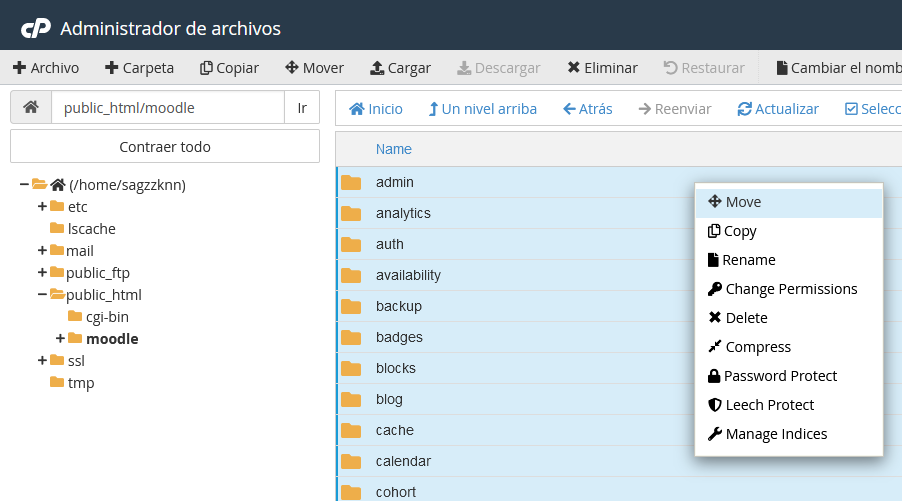
Task: Click the Mover toolbar button
Action: pyautogui.click(x=315, y=68)
